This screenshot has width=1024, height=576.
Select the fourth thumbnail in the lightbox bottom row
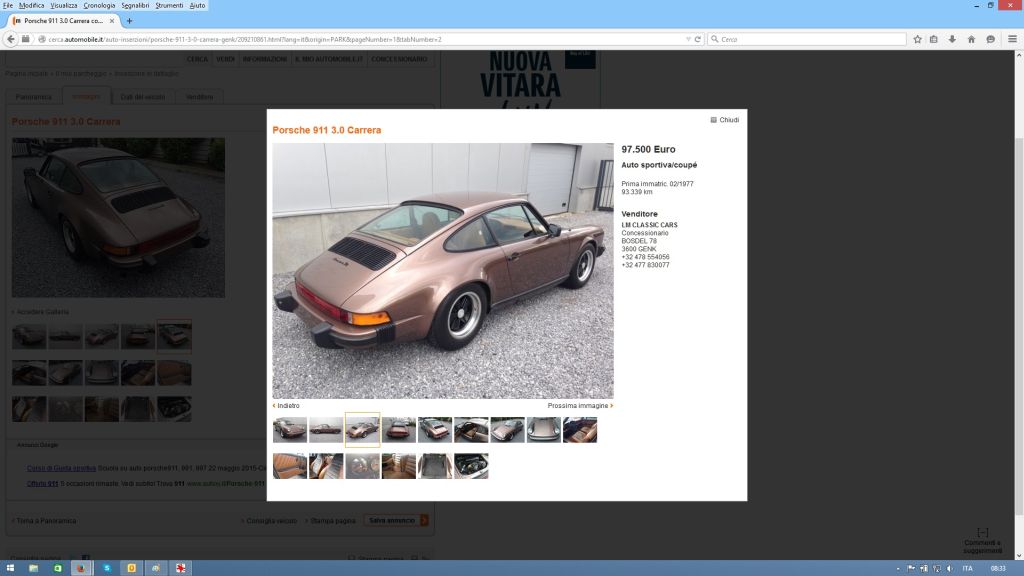(398, 466)
